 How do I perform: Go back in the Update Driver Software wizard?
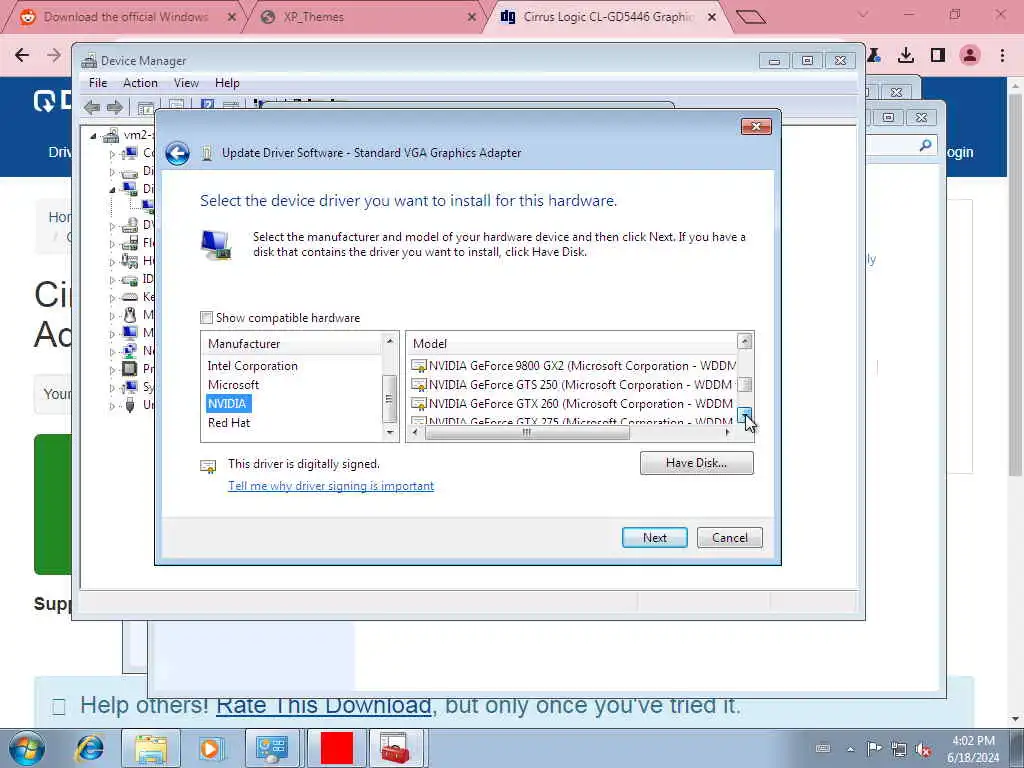point(177,153)
